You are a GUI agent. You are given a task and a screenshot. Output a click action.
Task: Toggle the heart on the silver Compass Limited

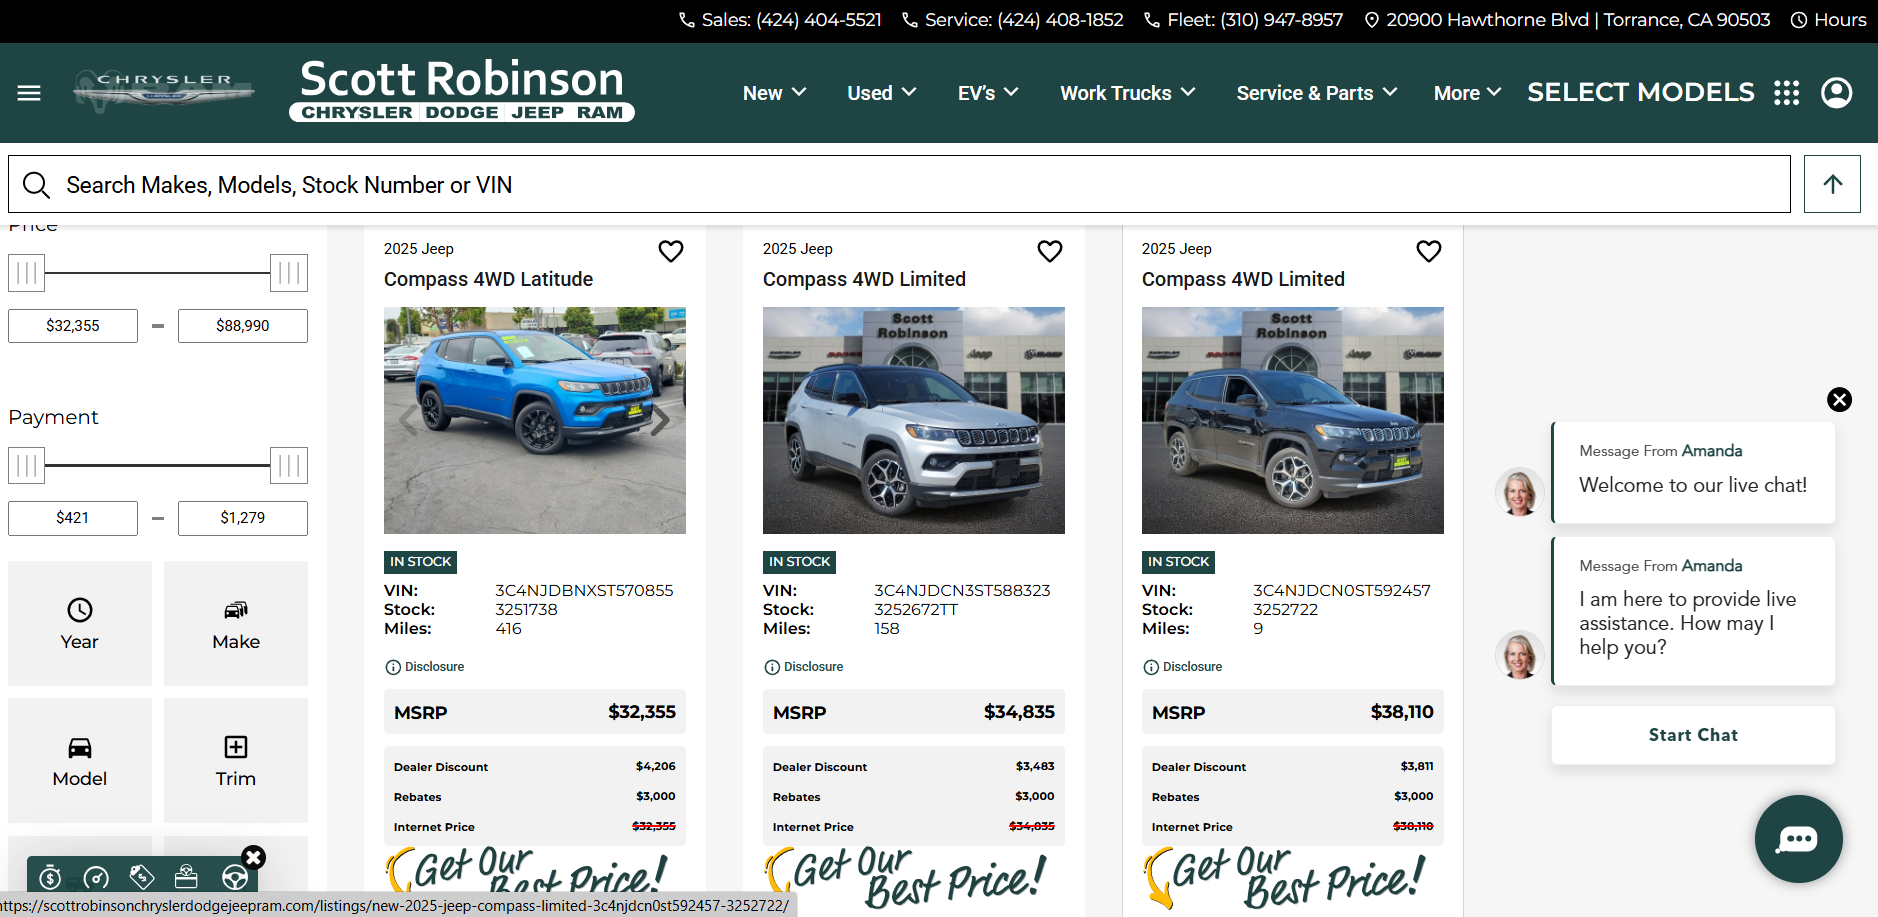(1049, 251)
